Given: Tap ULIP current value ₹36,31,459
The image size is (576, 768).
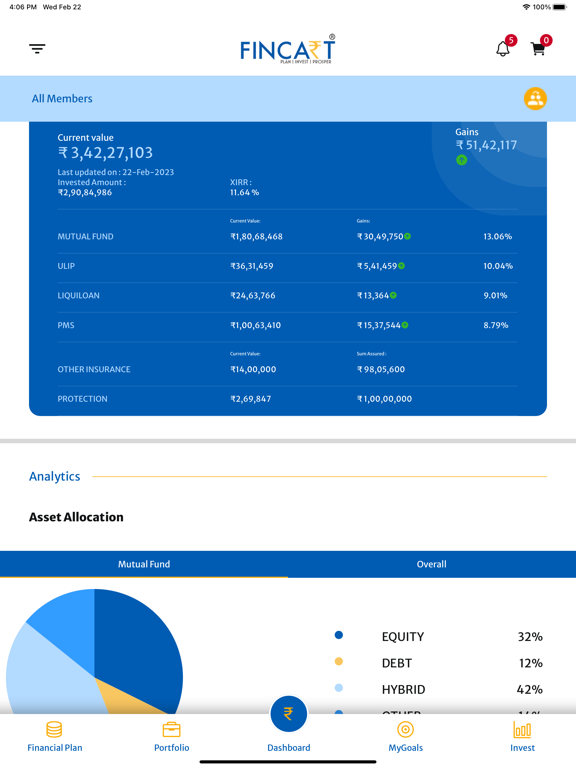Looking at the screenshot, I should [252, 266].
